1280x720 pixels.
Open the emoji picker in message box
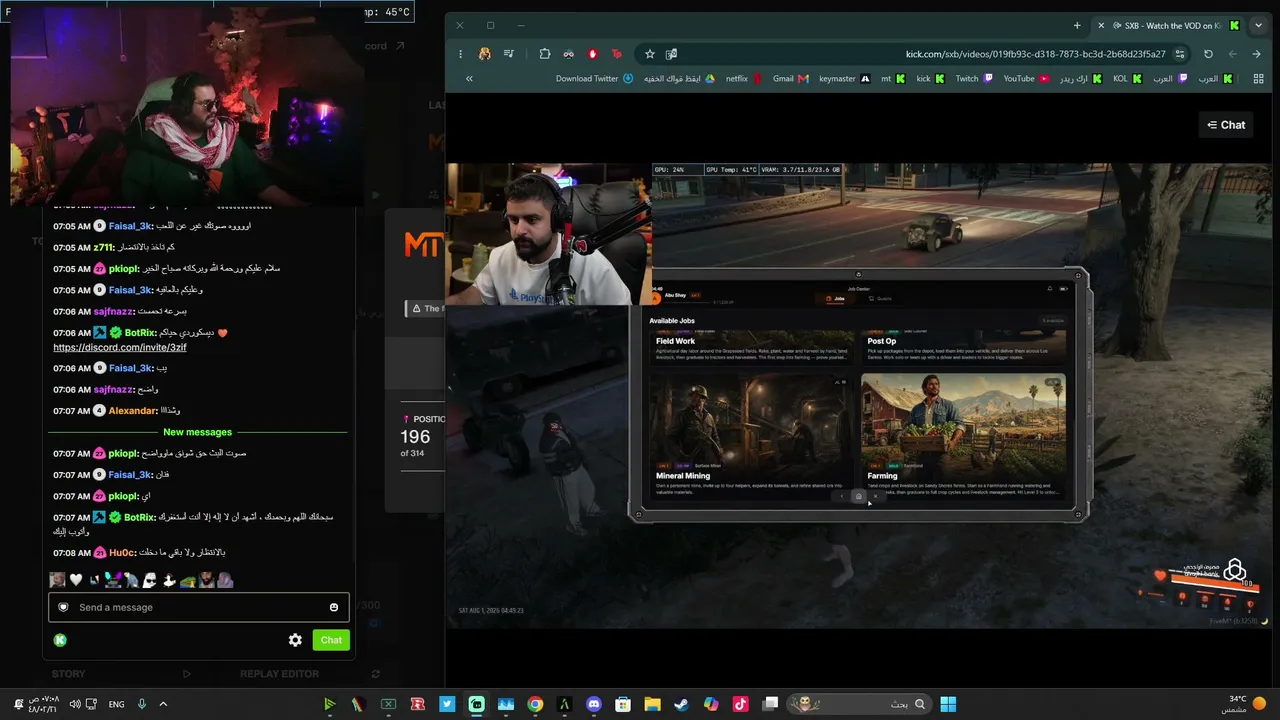334,607
